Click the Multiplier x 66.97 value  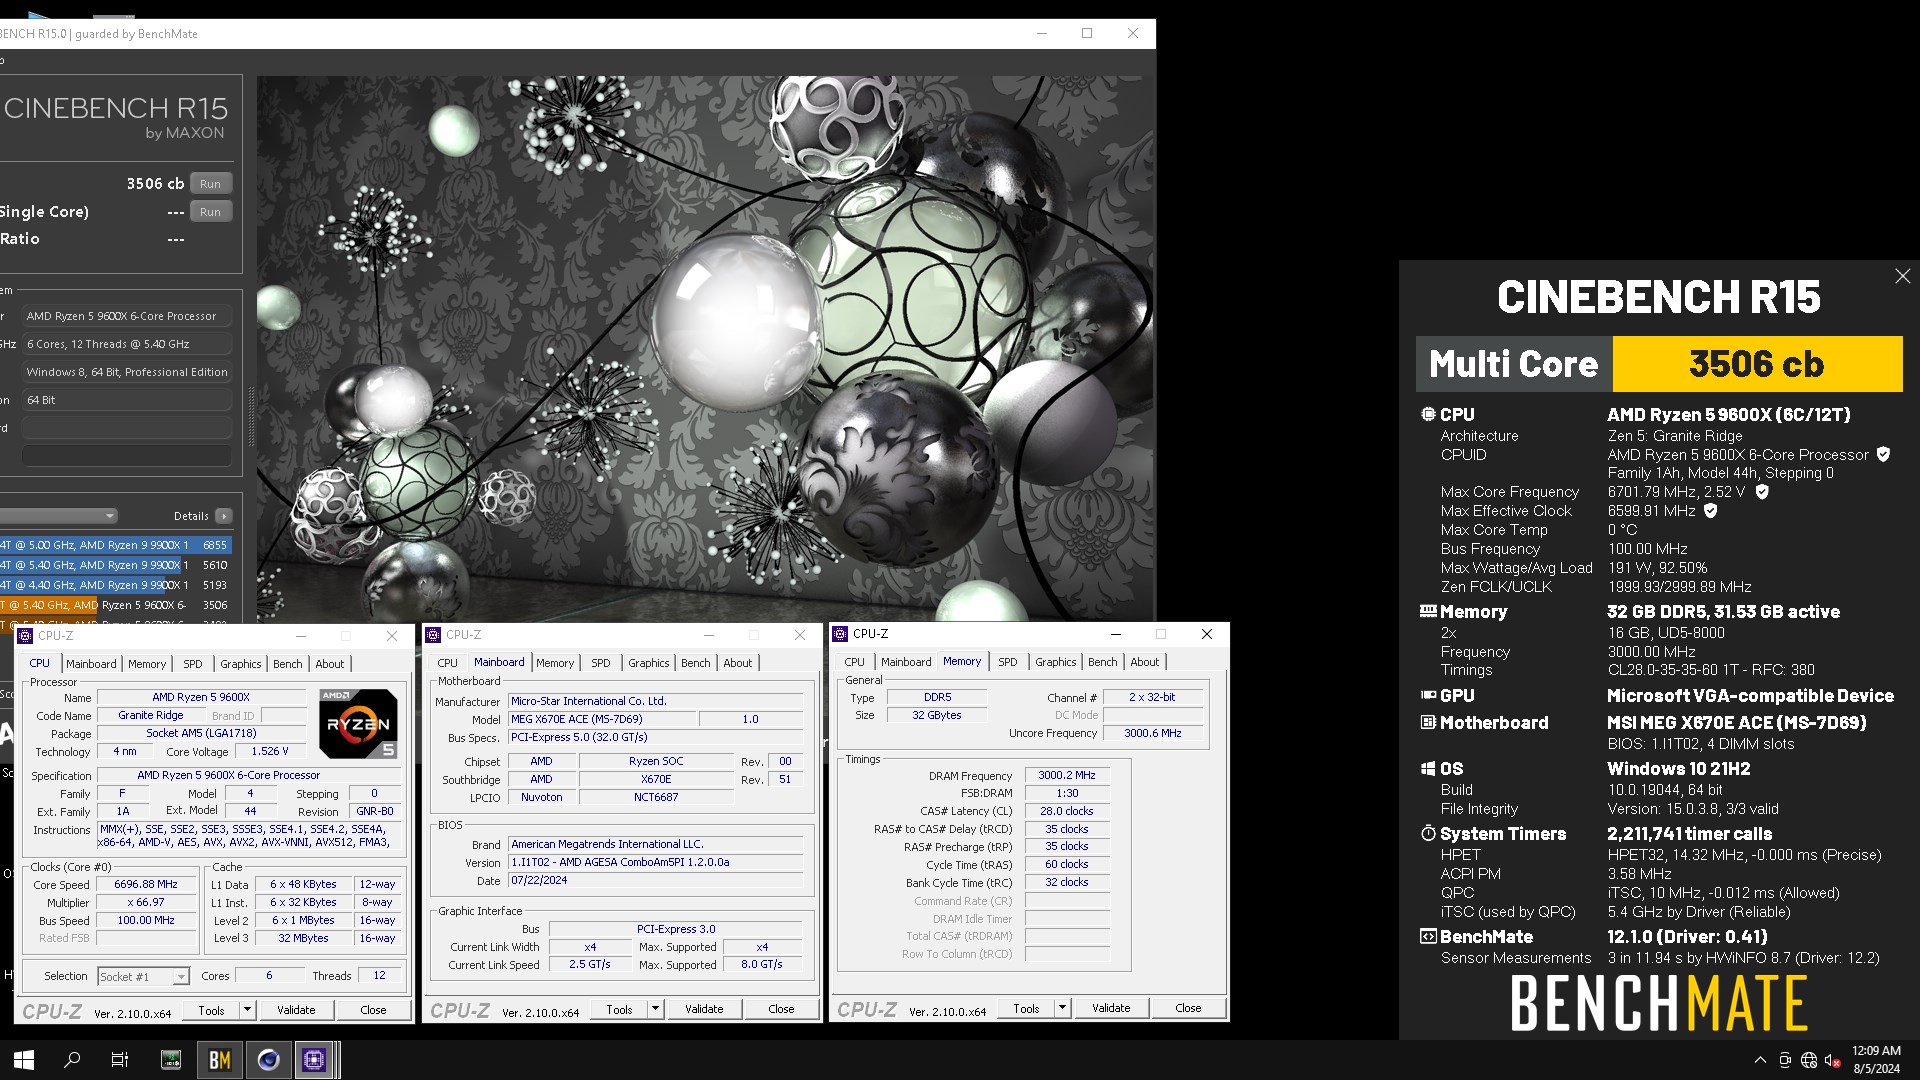pyautogui.click(x=146, y=902)
